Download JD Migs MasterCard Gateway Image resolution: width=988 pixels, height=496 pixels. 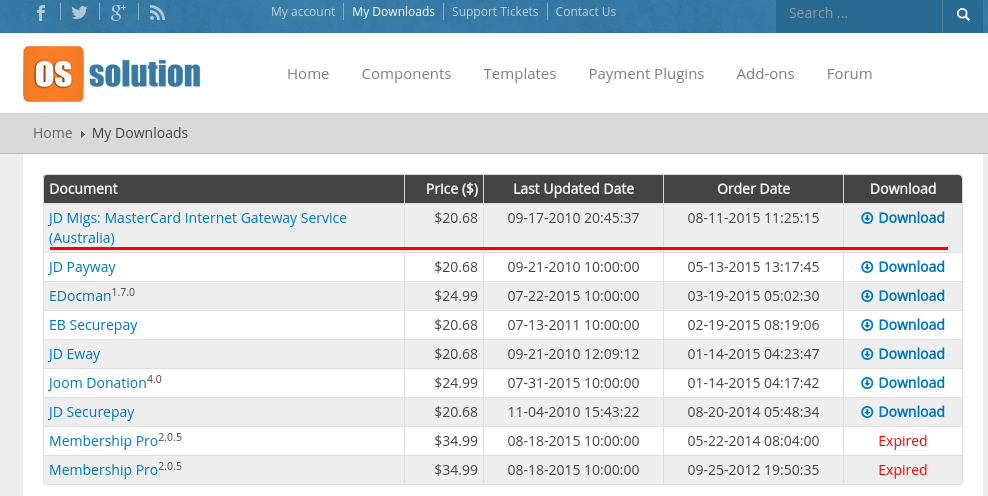[x=903, y=218]
